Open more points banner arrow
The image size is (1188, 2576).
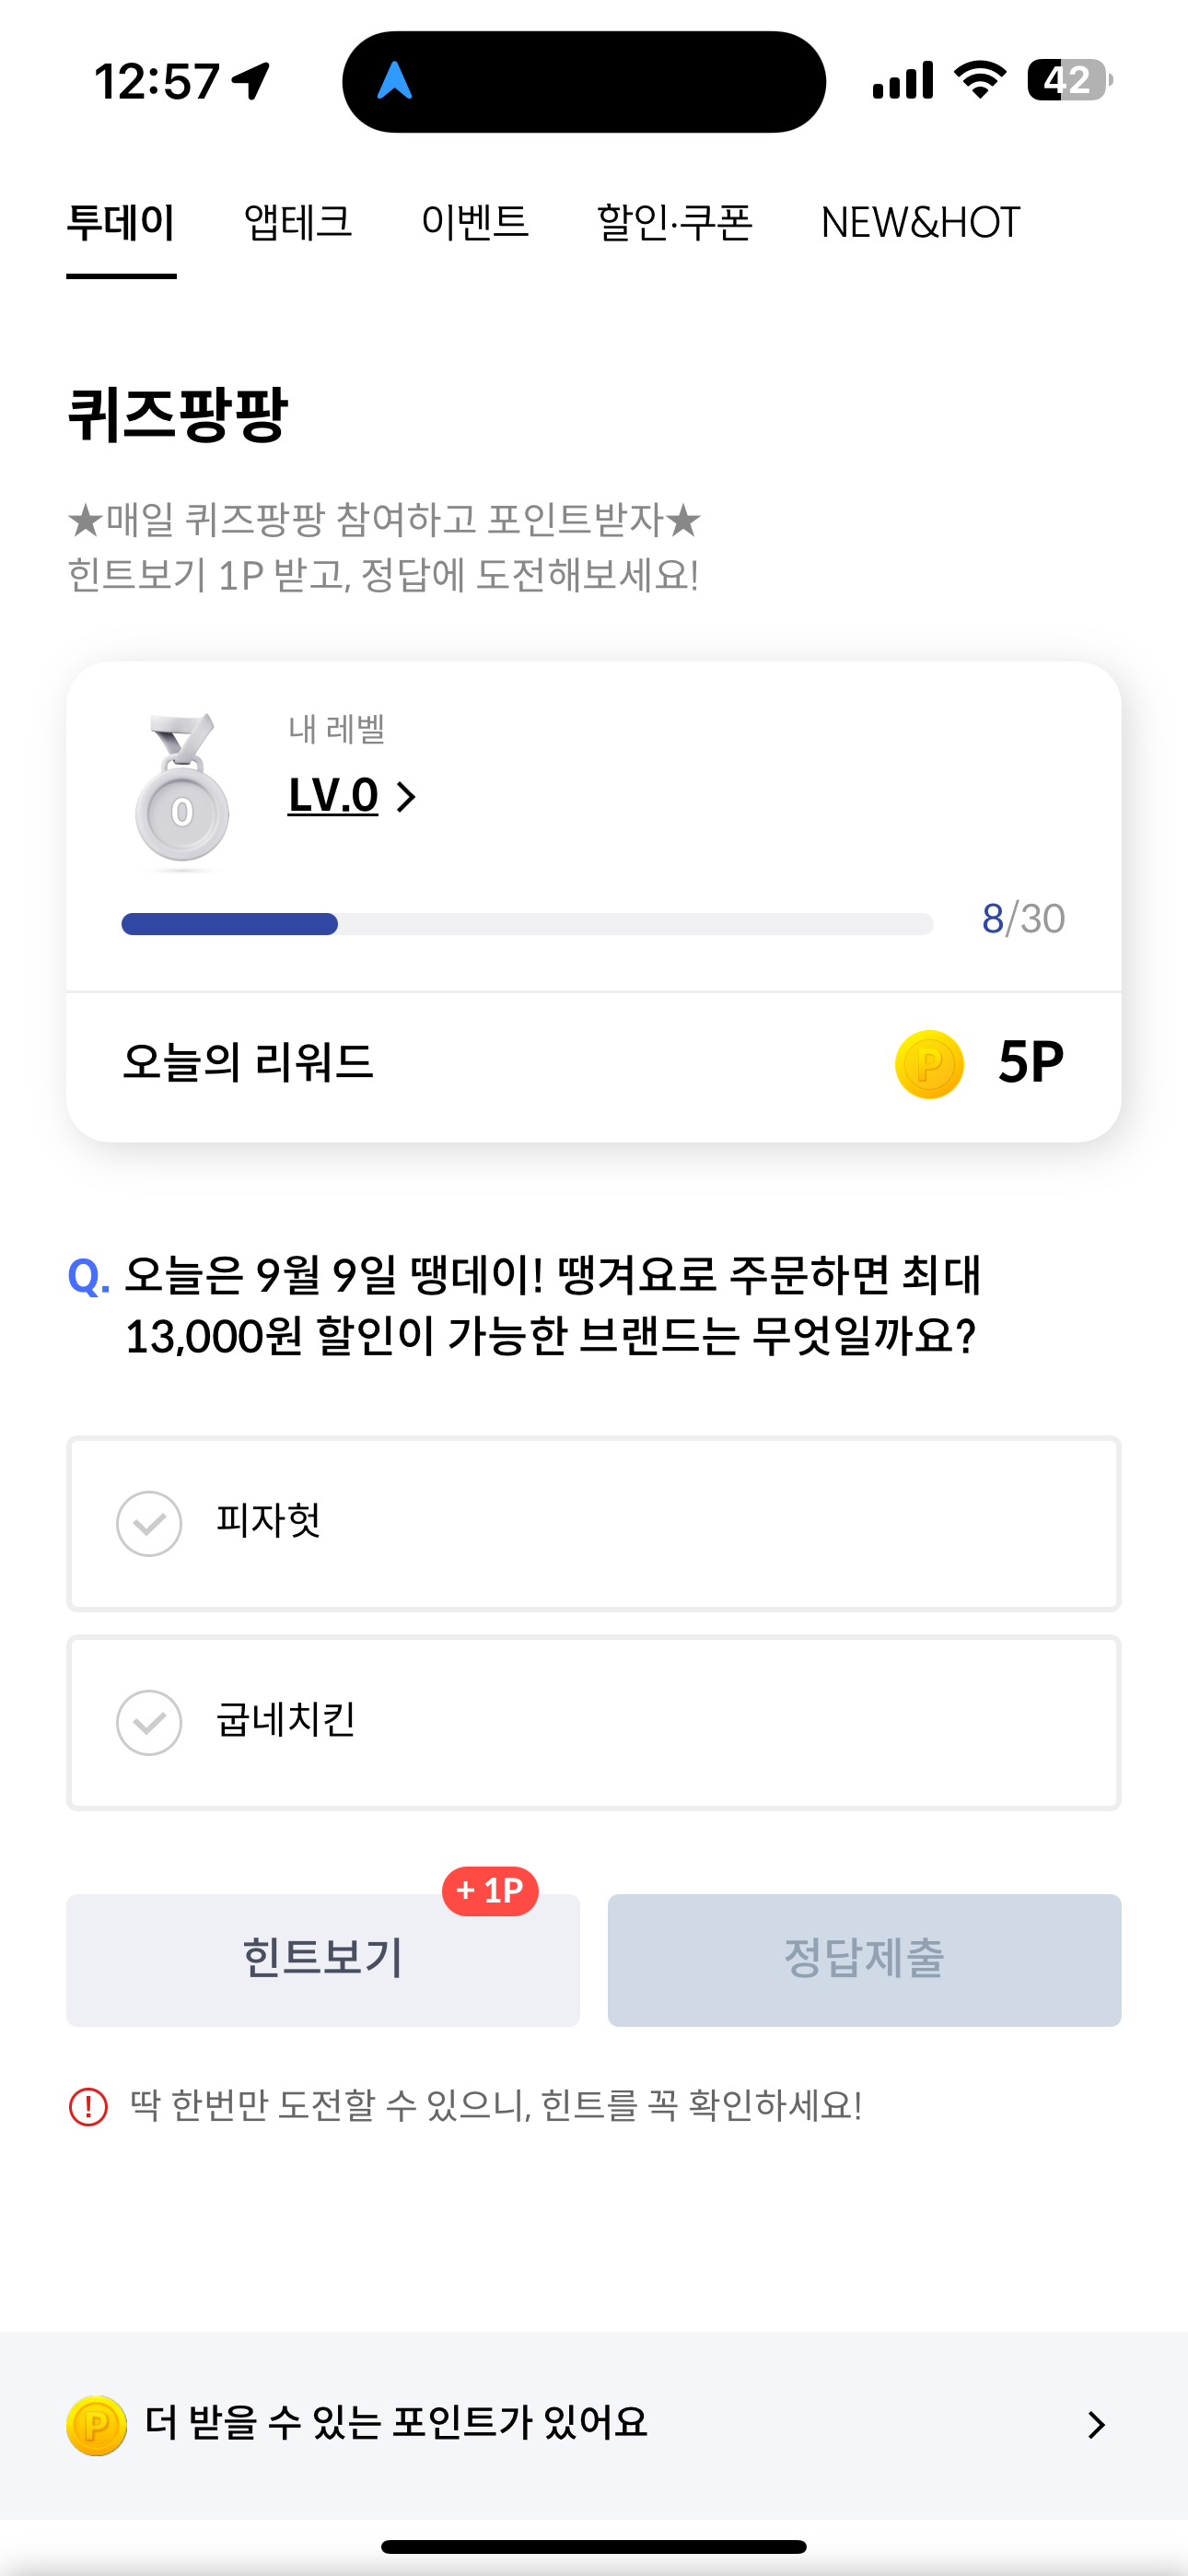1096,2425
